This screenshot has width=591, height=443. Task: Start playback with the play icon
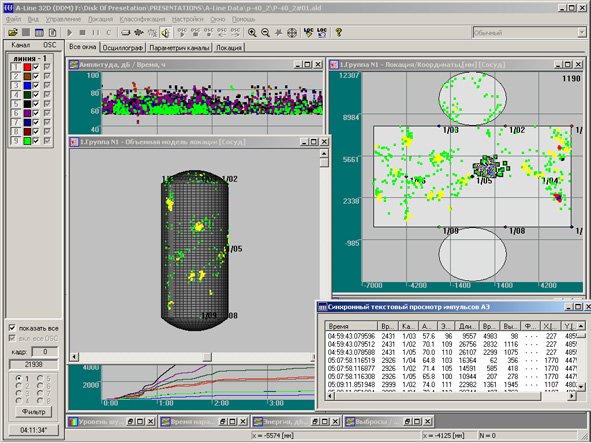[x=69, y=33]
